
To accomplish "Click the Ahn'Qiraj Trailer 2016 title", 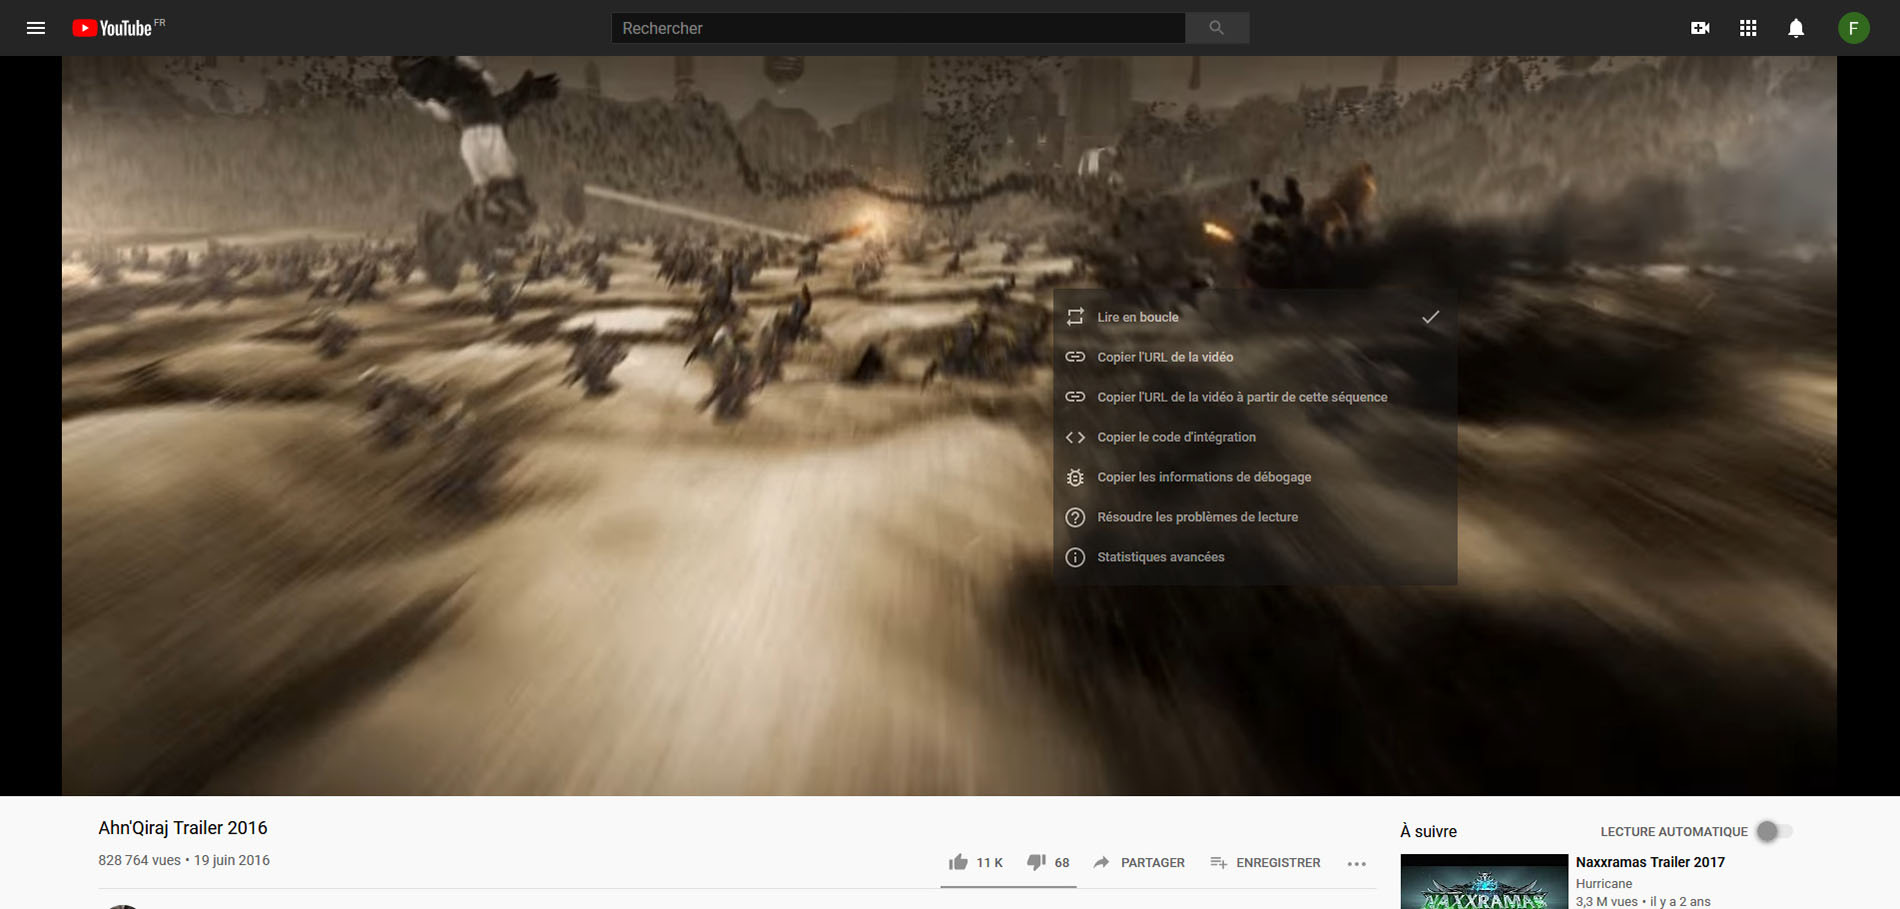I will 183,828.
